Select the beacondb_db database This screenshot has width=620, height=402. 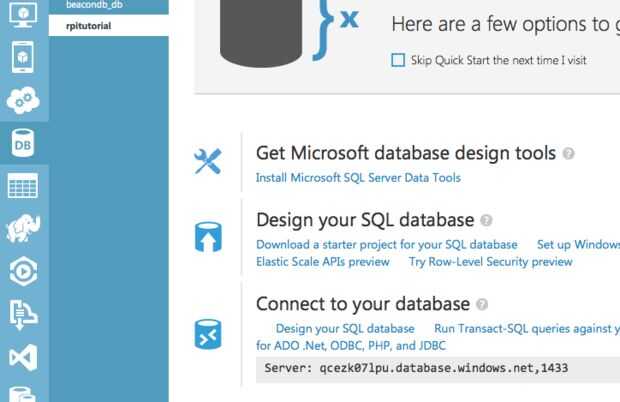94,6
